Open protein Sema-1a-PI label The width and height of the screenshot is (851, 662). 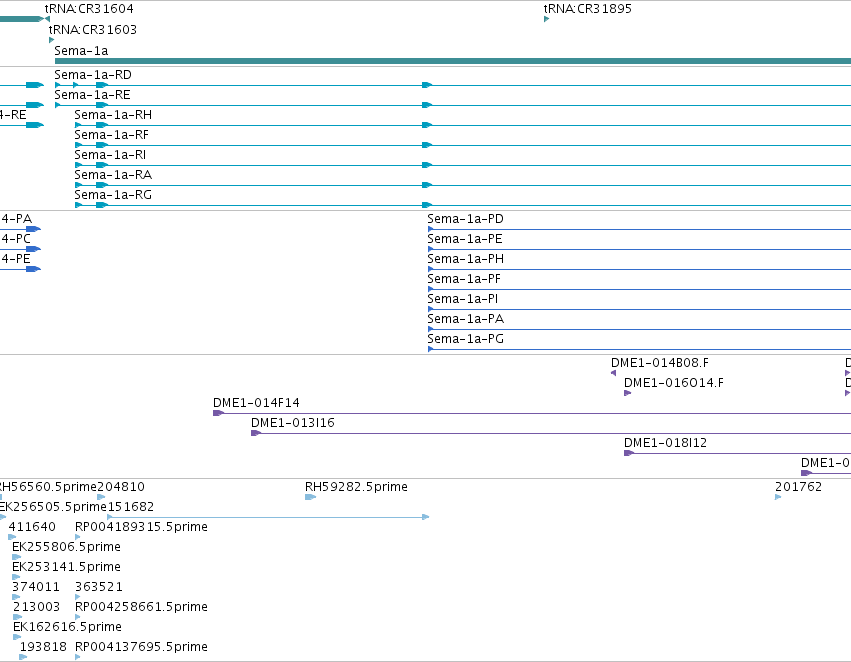(463, 300)
